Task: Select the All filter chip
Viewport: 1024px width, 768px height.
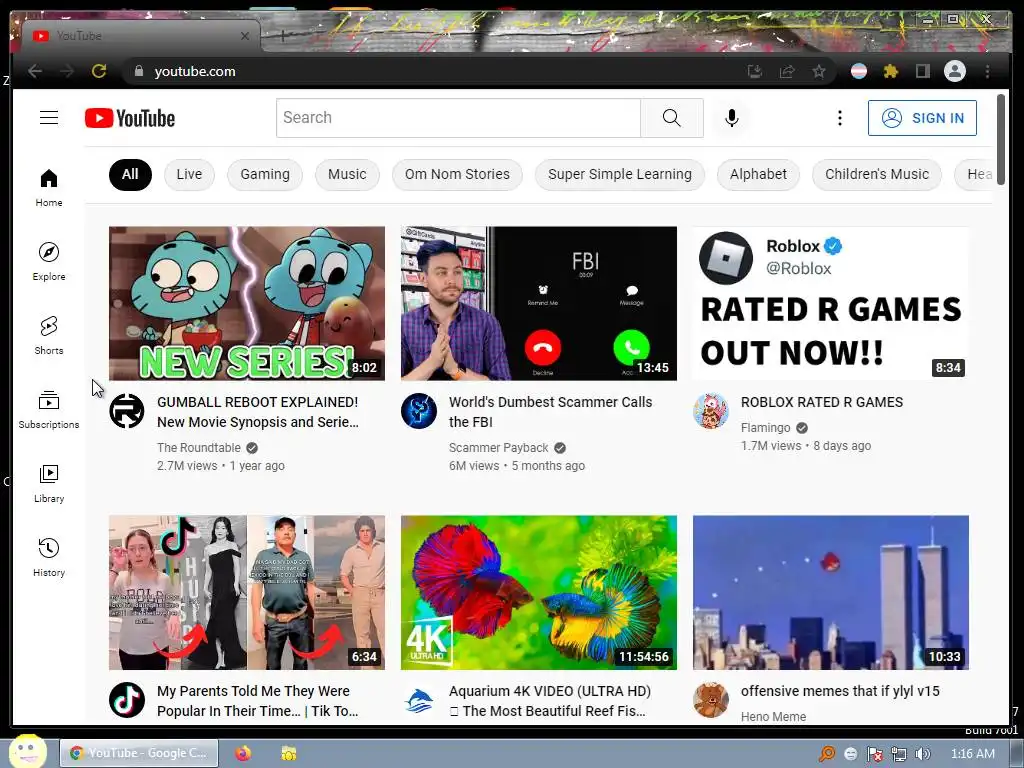Action: 130,174
